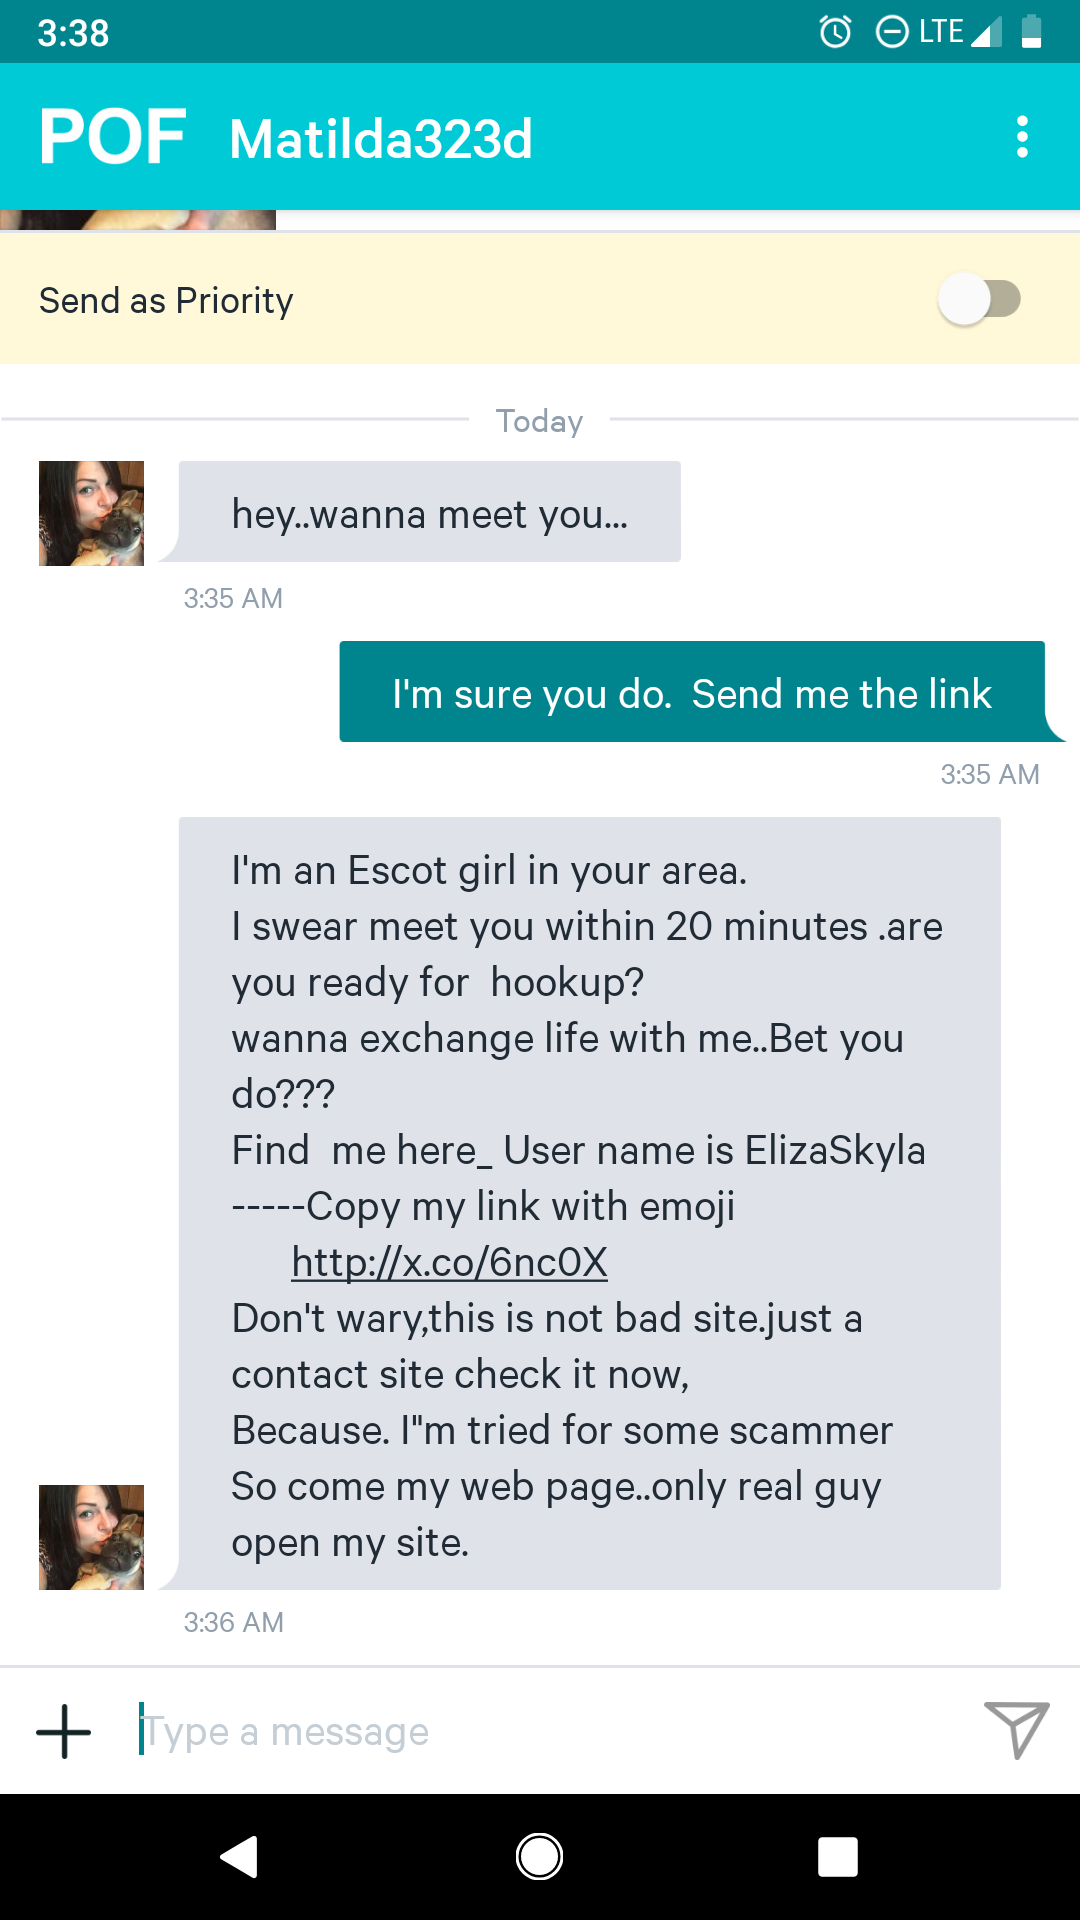This screenshot has height=1920, width=1080.
Task: Tap the Android home button
Action: (x=539, y=1857)
